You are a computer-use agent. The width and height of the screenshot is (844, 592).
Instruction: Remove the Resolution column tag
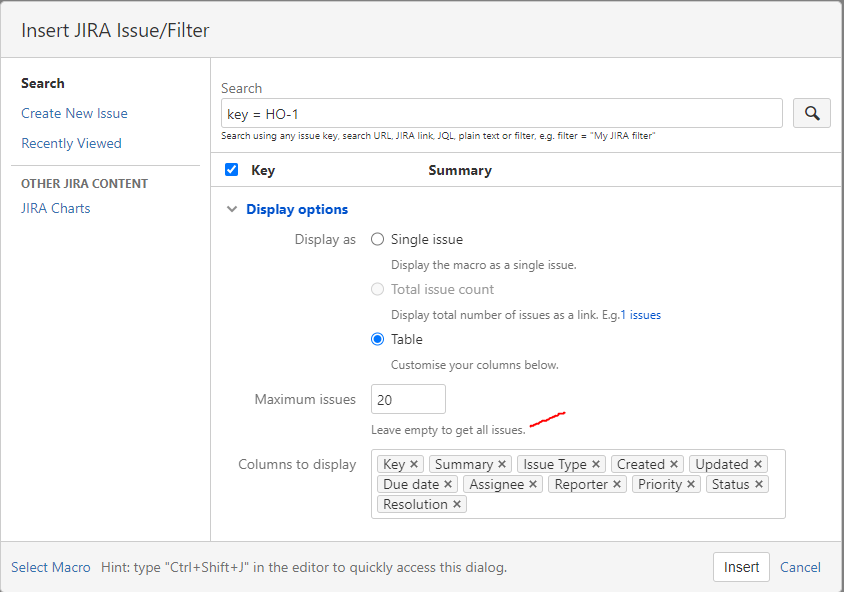tap(457, 504)
